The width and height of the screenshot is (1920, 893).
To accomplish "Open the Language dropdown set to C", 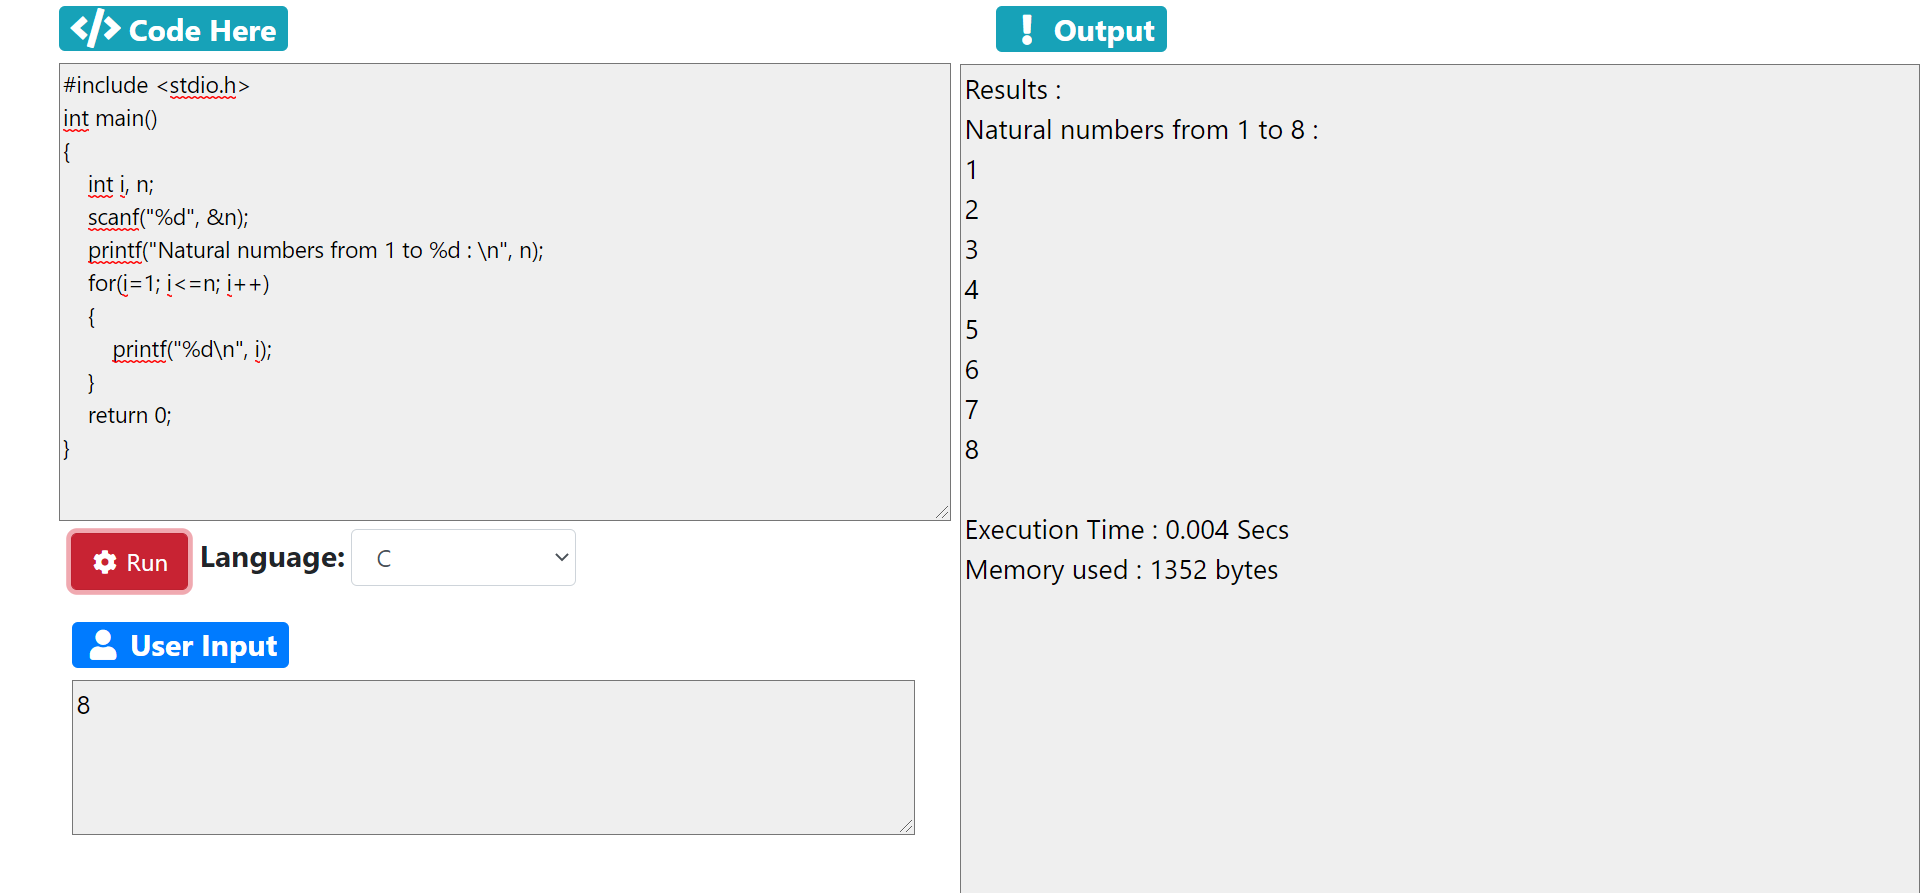I will click(462, 558).
